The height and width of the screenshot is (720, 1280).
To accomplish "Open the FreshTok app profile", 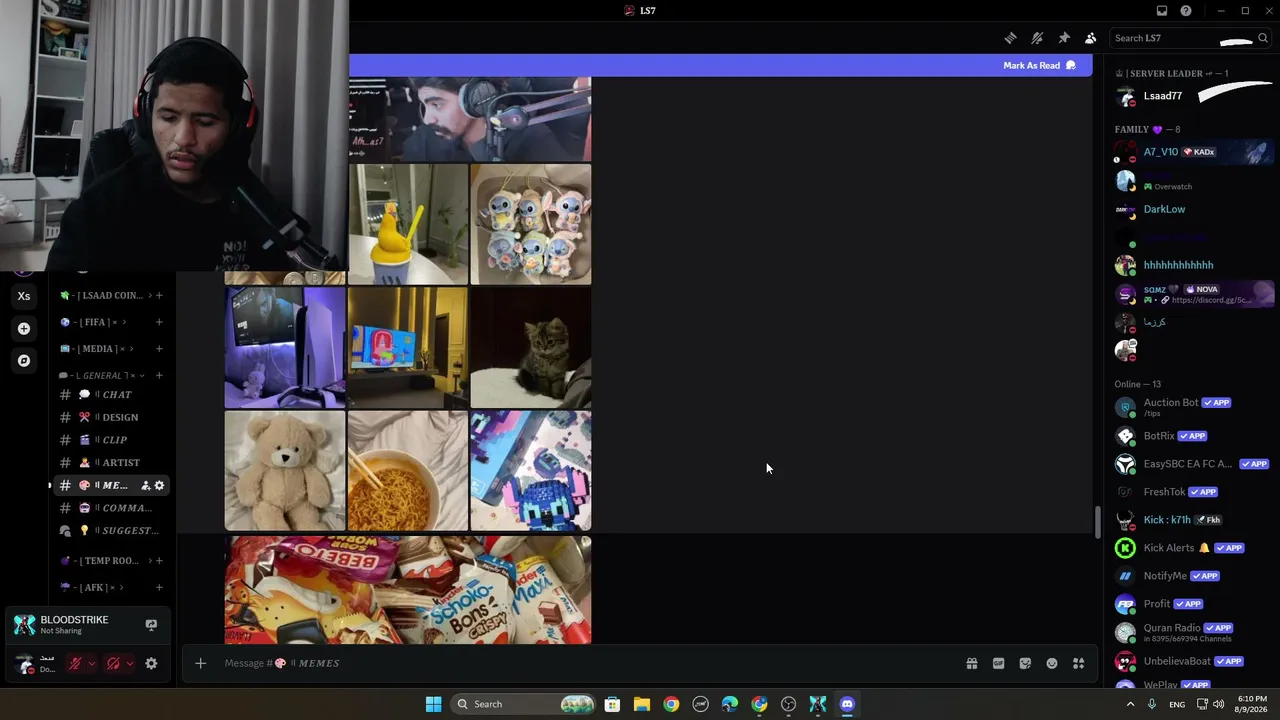I will click(x=1190, y=492).
